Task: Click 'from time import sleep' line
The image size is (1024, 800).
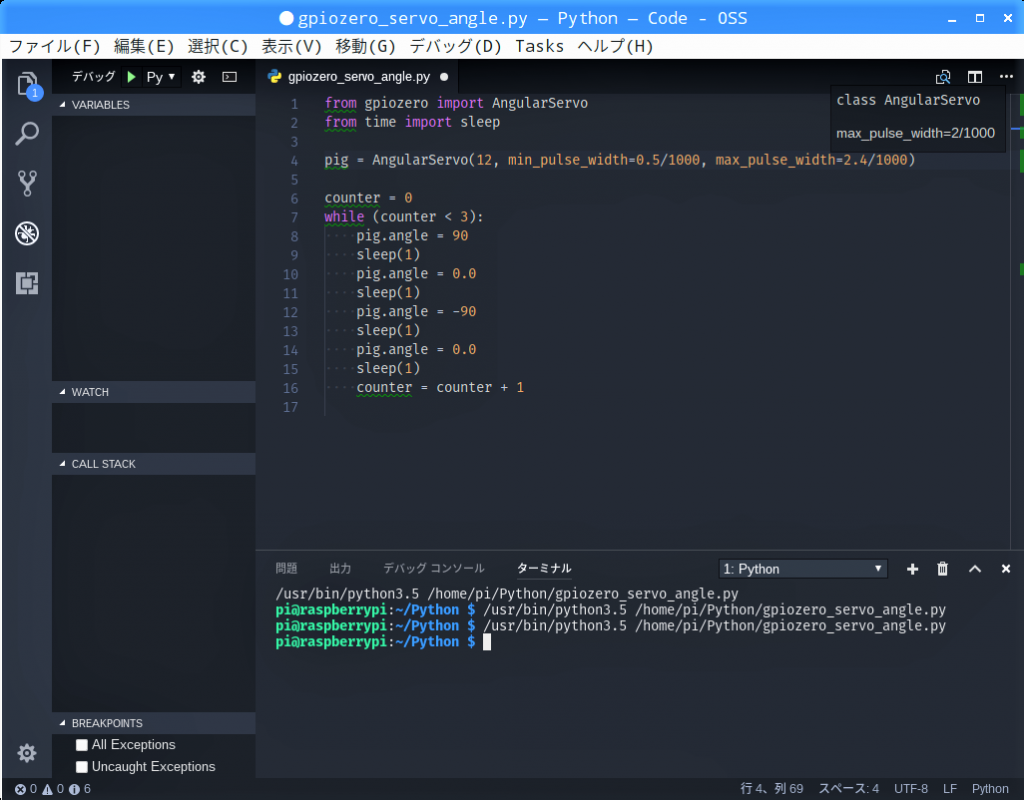Action: [412, 122]
